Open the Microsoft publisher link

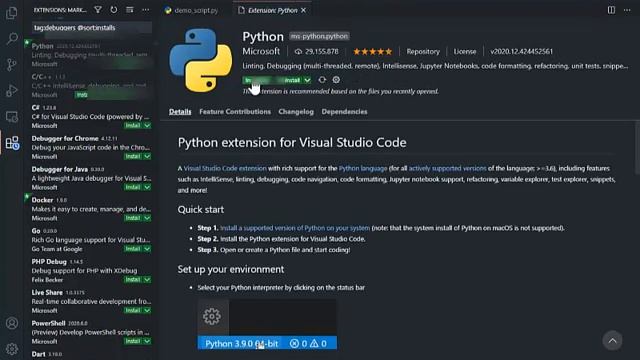pos(261,51)
